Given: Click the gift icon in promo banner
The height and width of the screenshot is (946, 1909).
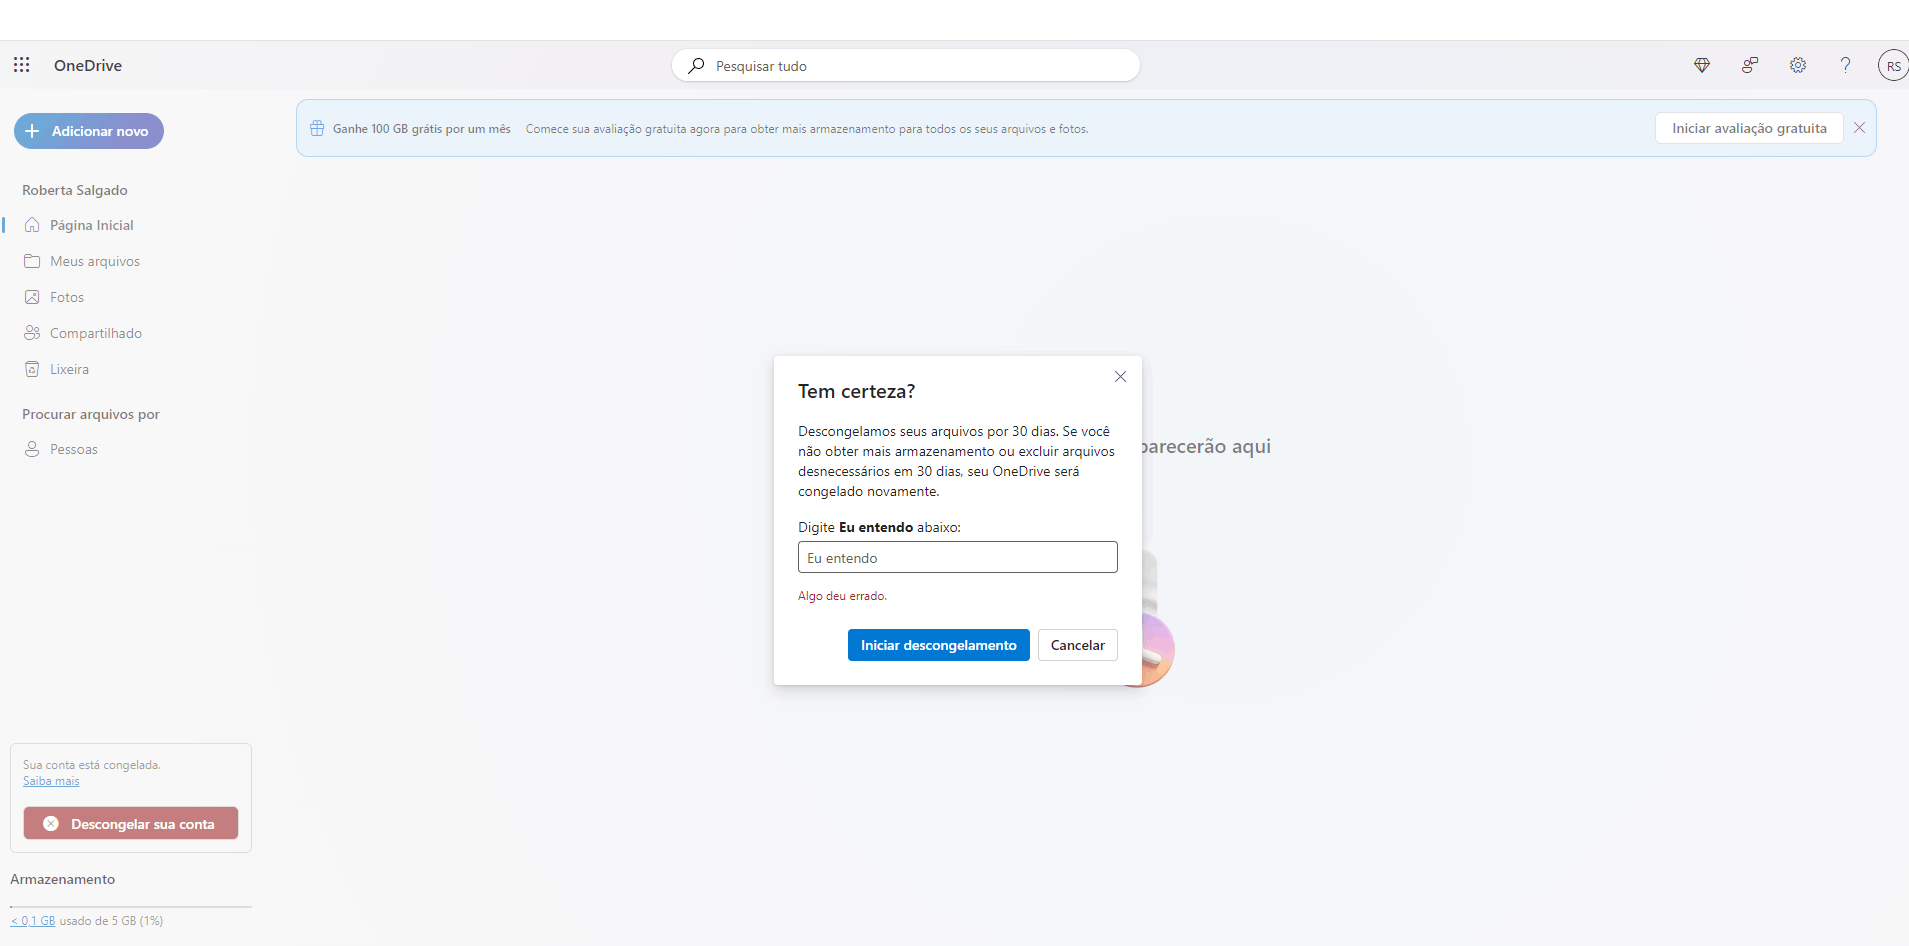Looking at the screenshot, I should (x=317, y=128).
